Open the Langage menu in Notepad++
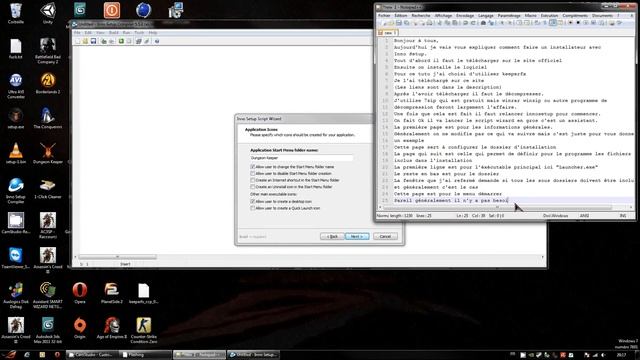This screenshot has width=640, height=360. click(x=486, y=16)
